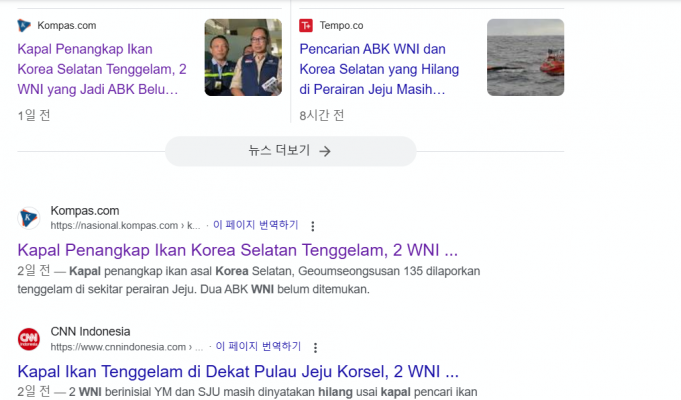This screenshot has height=400, width=681.
Task: Click the Kompas.com site name in search result
Action: click(x=85, y=210)
